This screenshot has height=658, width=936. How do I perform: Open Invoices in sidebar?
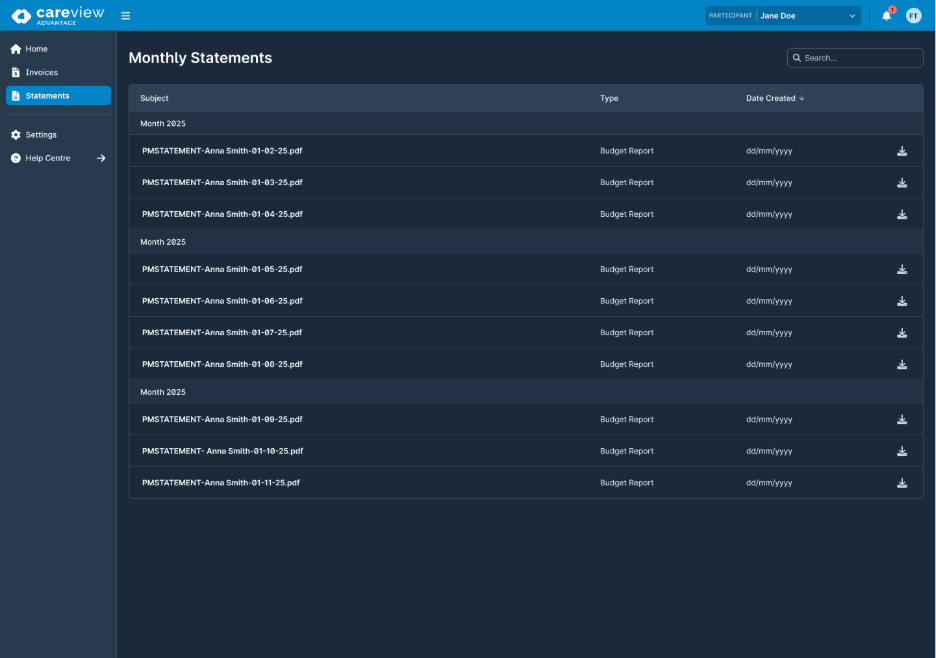pyautogui.click(x=42, y=73)
